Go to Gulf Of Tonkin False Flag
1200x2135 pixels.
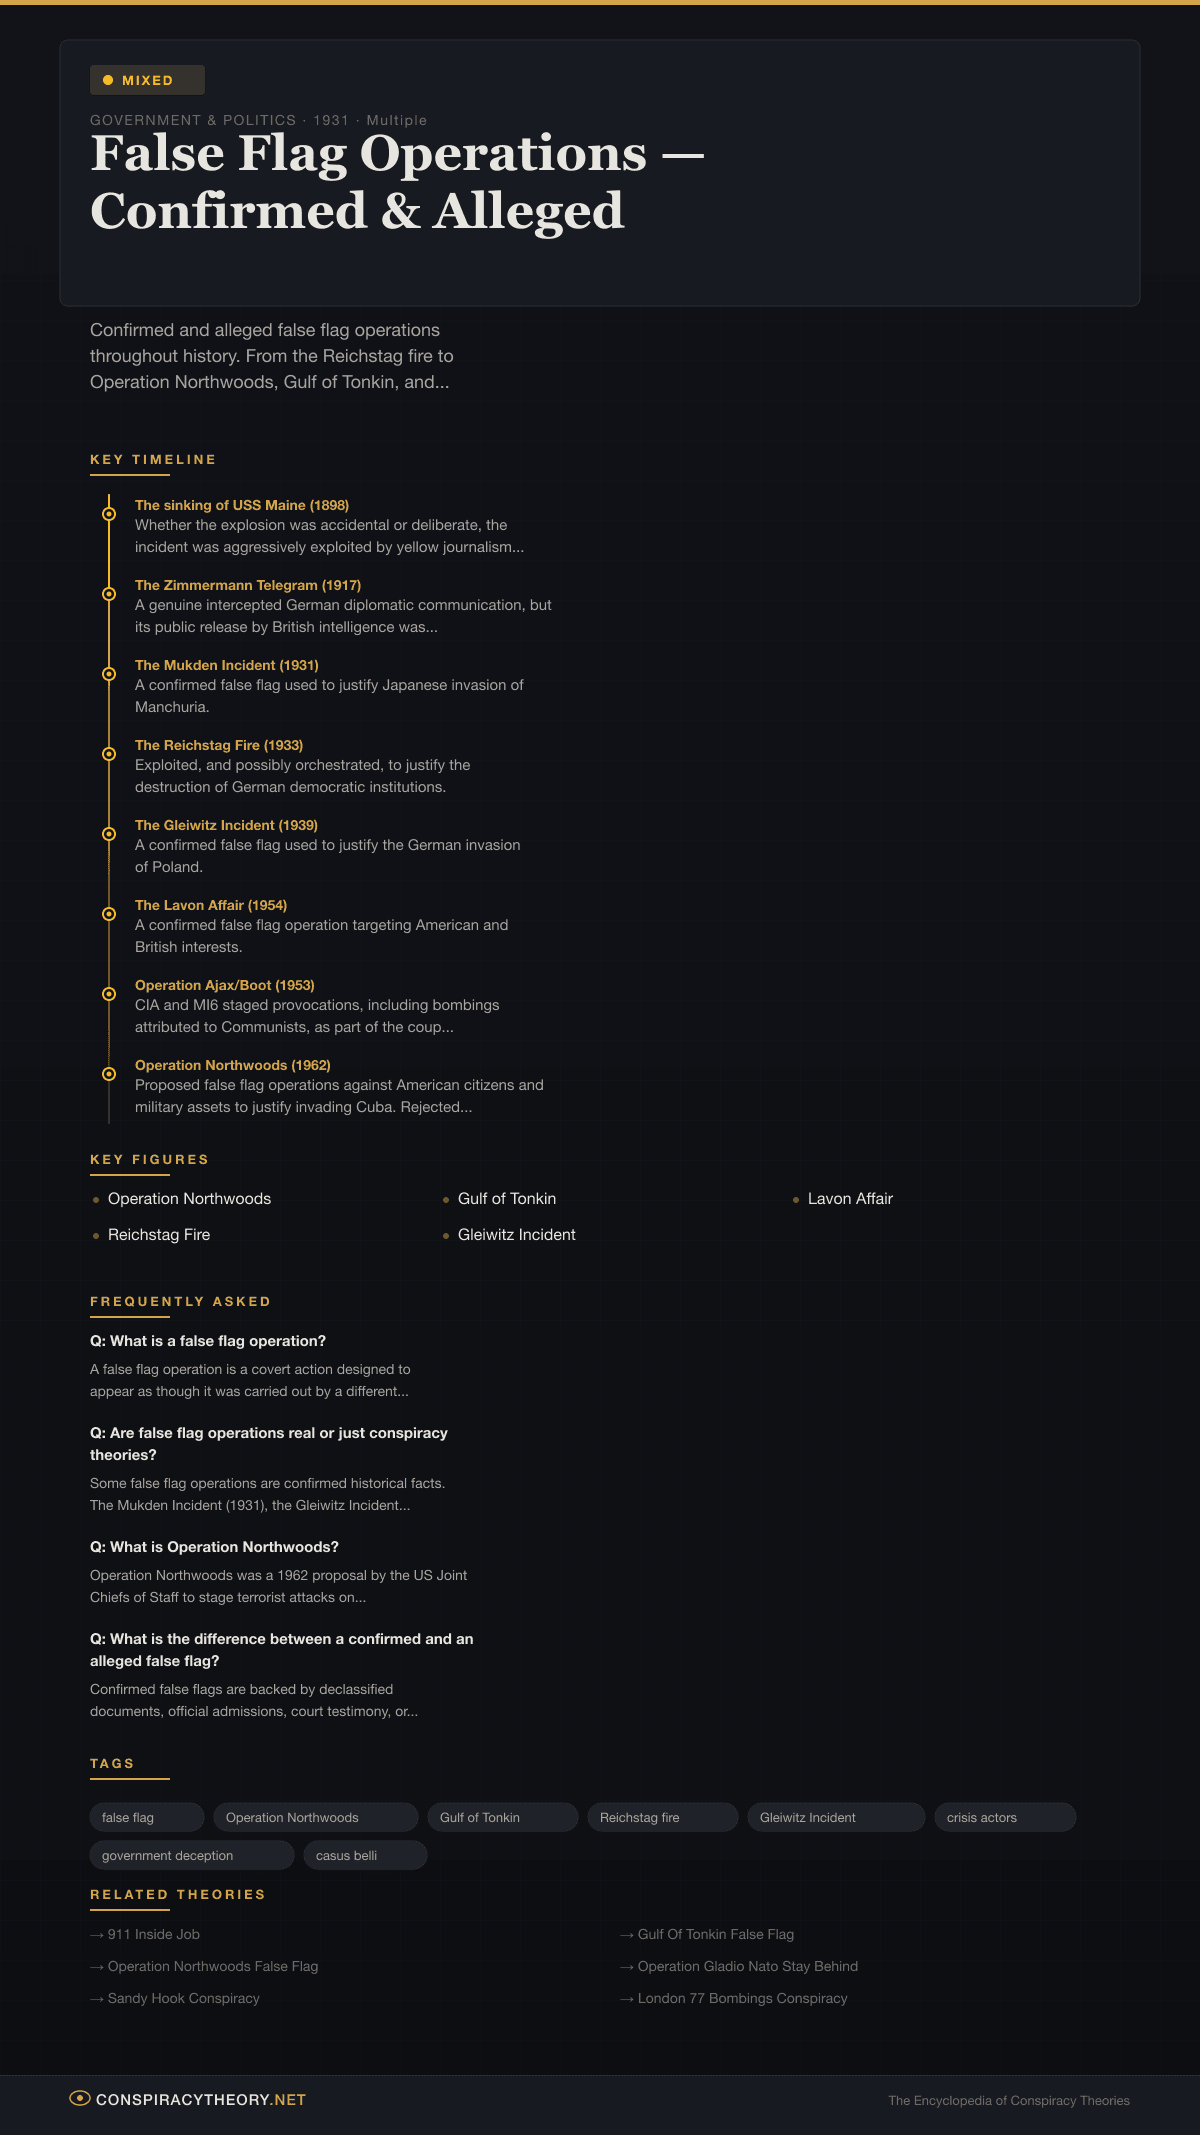715,1934
